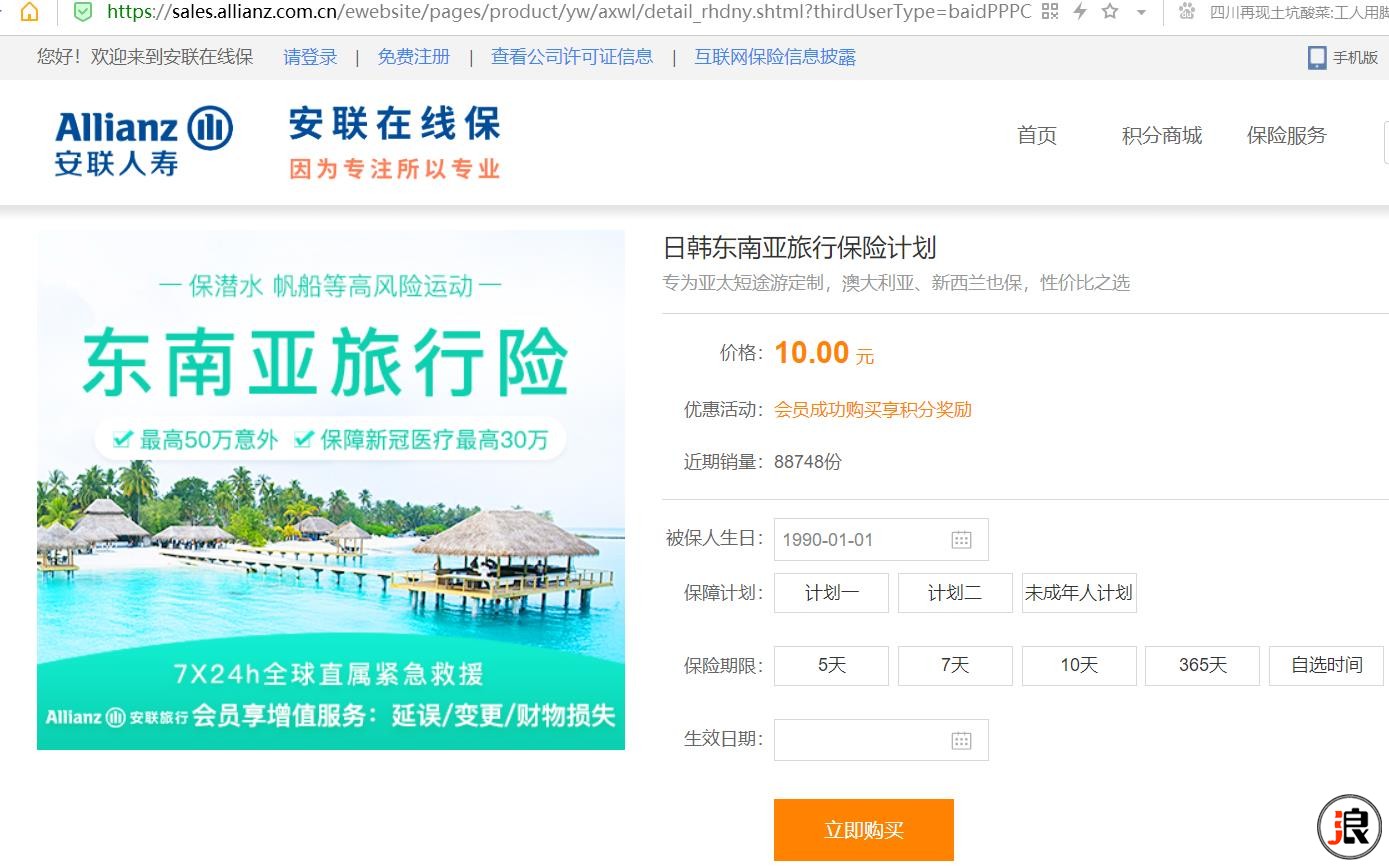Click the 手机版 label
Screen dimensions: 1389x867
tap(1355, 58)
